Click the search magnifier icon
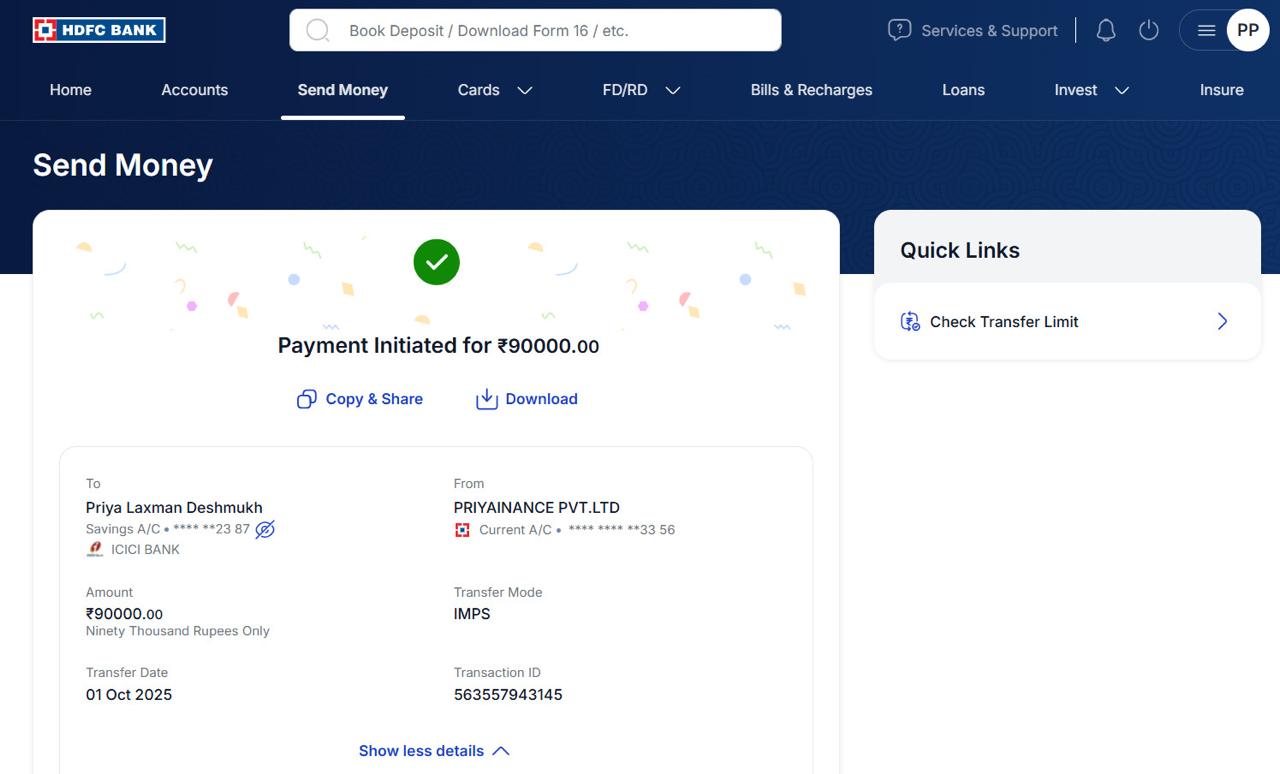The width and height of the screenshot is (1280, 774). [x=318, y=30]
